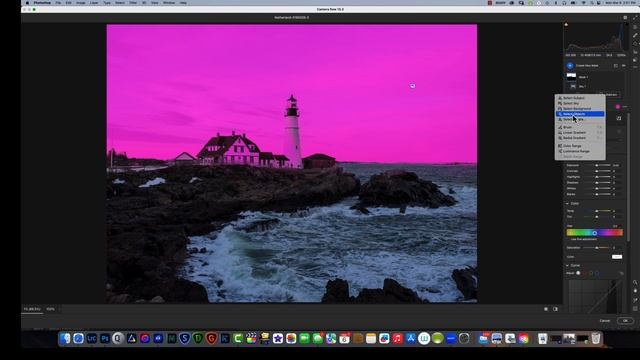
Task: Open App Store from the Dock
Action: 411,338
